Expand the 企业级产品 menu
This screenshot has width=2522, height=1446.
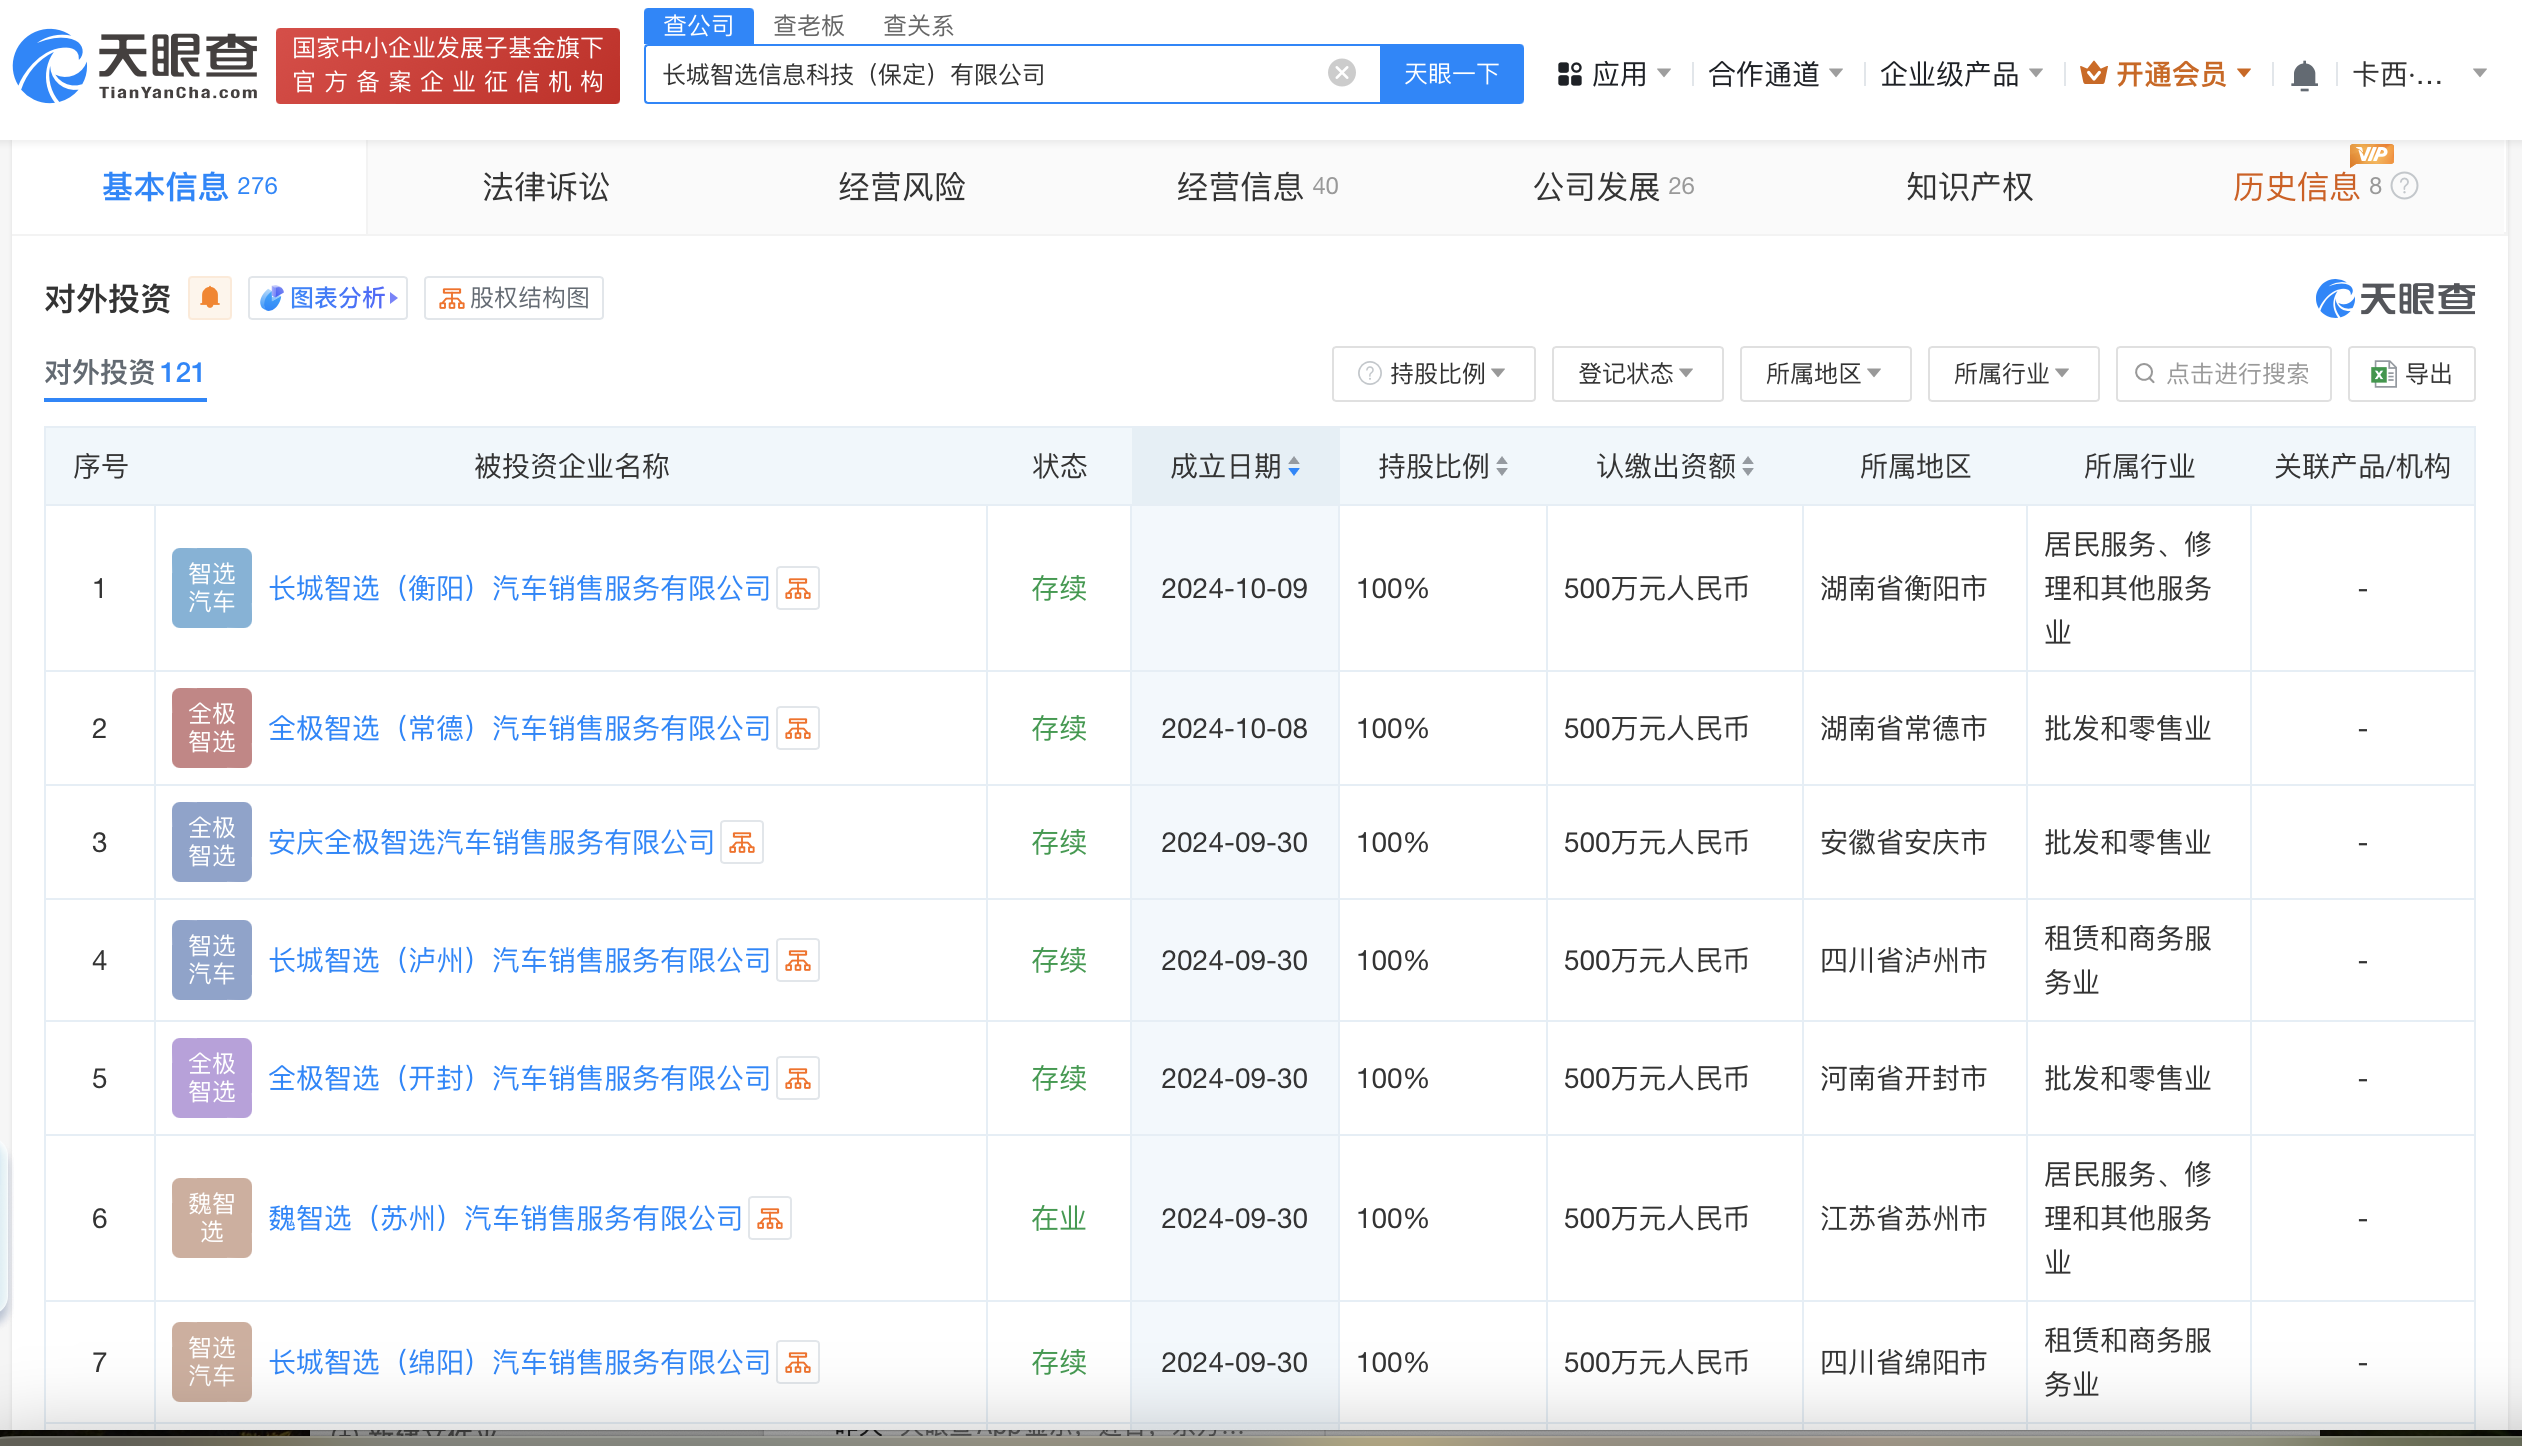(x=1961, y=74)
